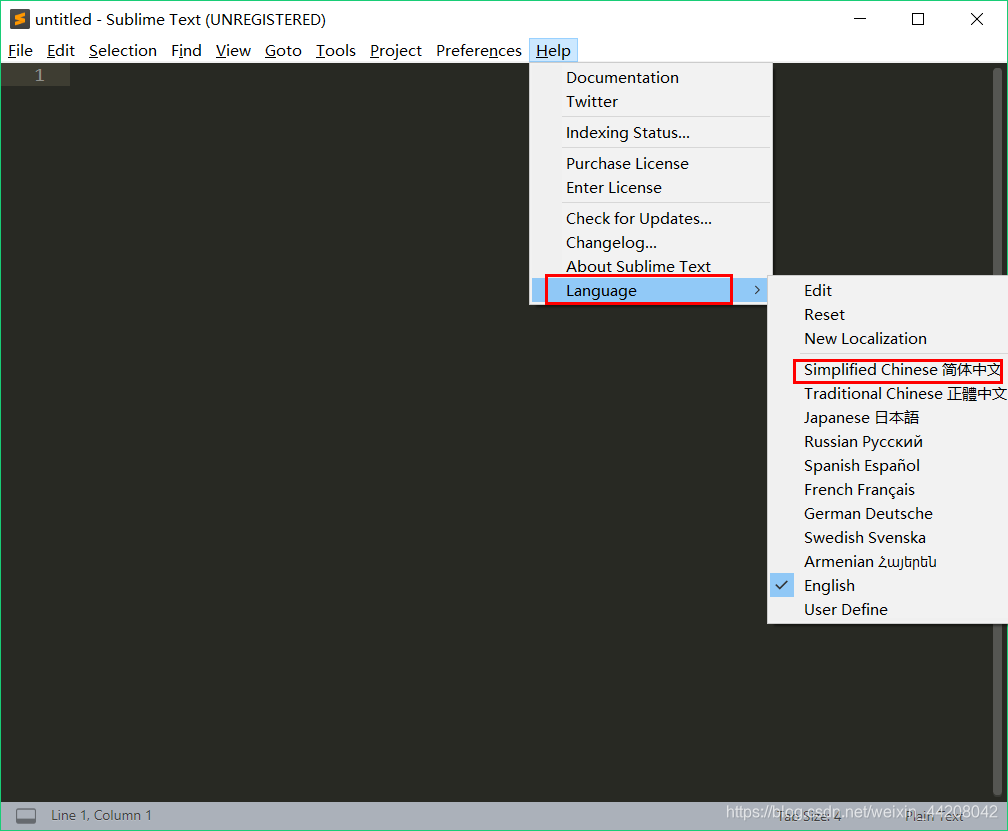
Task: Choose Reset in Language submenu
Action: pyautogui.click(x=888, y=315)
